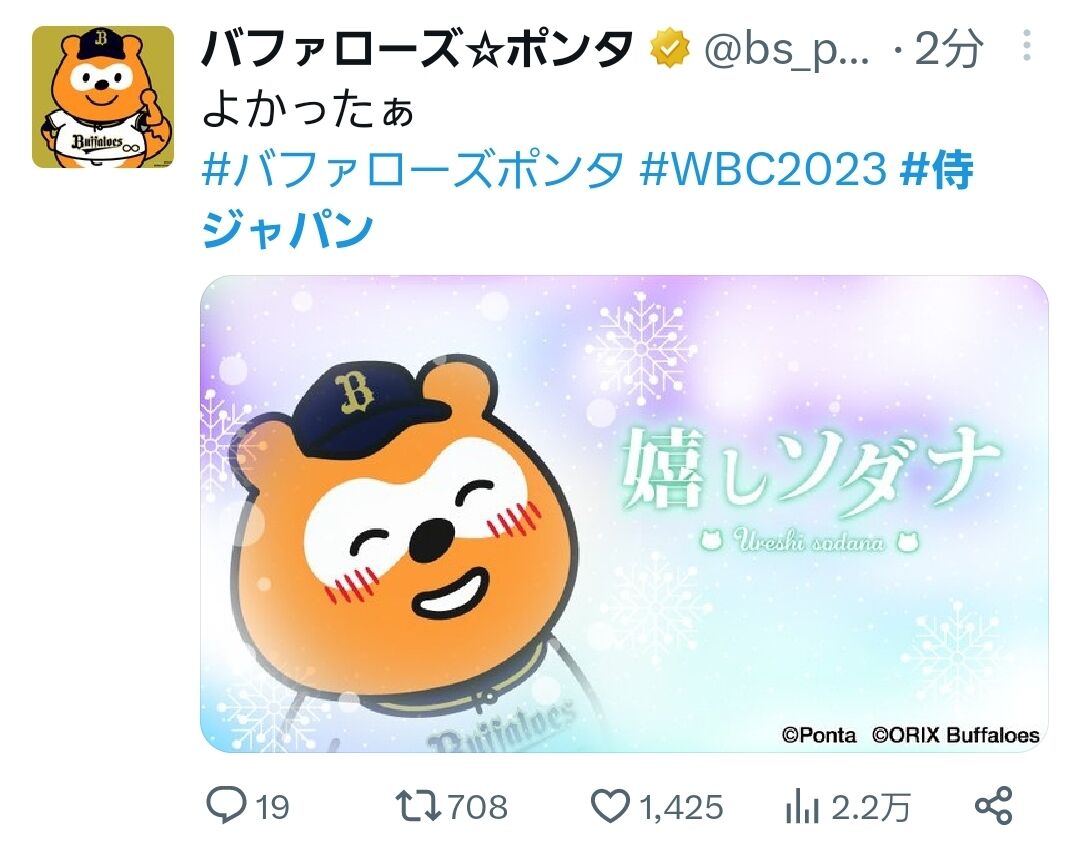Open the account name バファローズ☆ポンタ
1080x845 pixels.
(417, 48)
